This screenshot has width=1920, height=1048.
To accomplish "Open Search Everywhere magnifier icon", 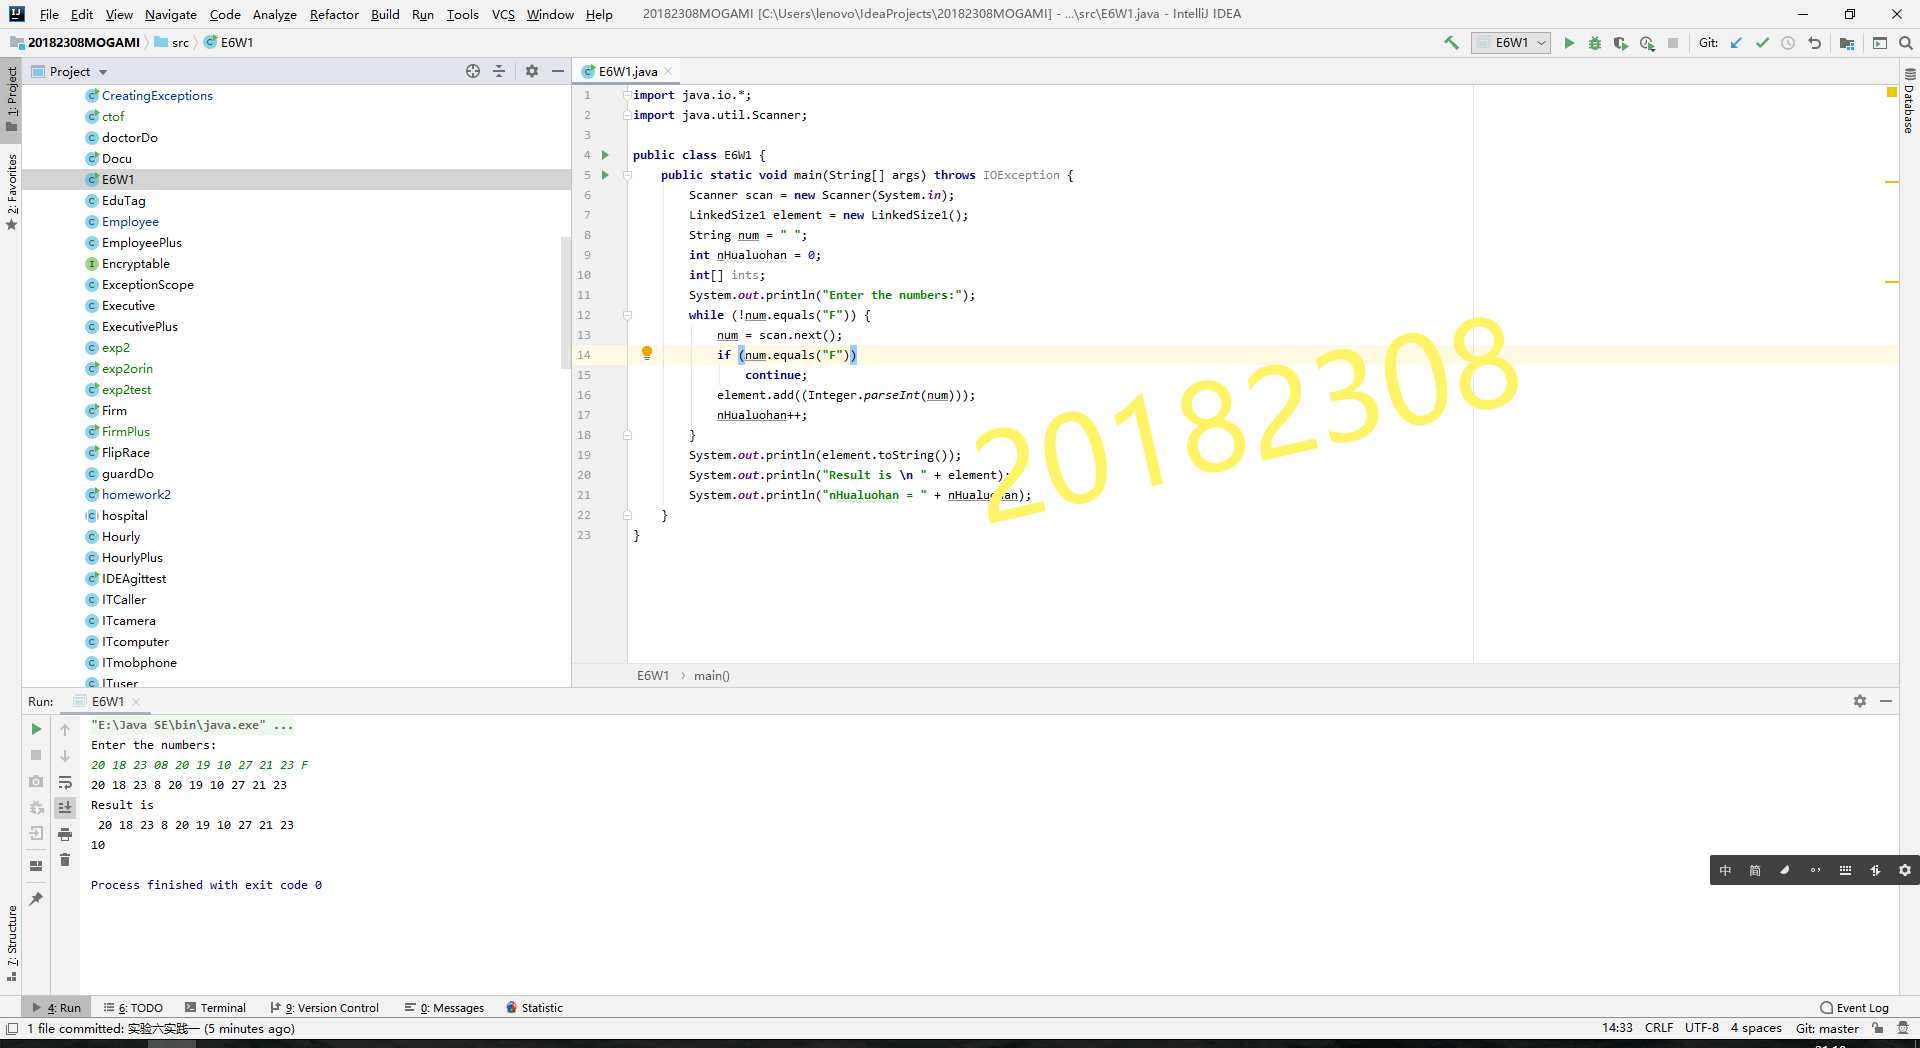I will (1905, 43).
